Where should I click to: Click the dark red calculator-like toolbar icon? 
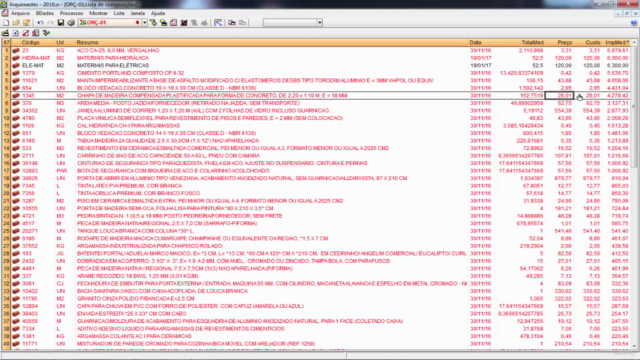(184, 23)
